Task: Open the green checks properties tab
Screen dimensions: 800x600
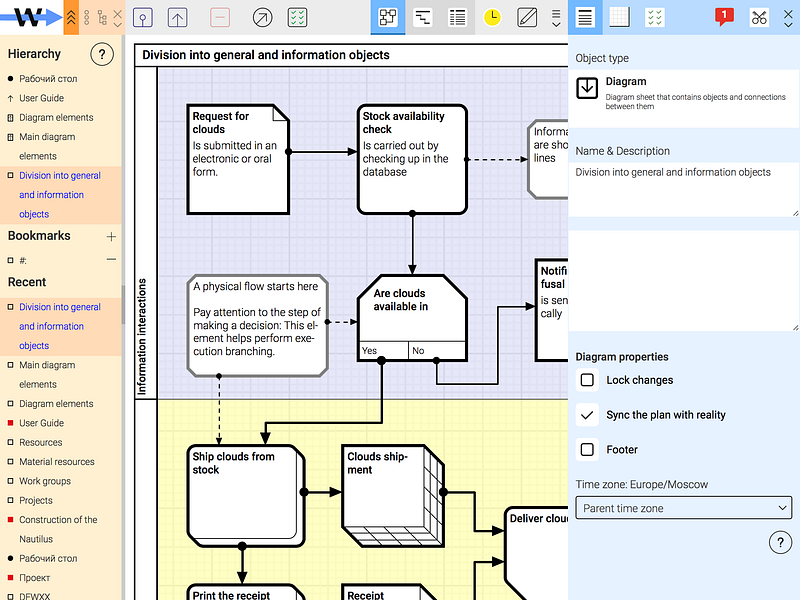Action: pos(655,17)
